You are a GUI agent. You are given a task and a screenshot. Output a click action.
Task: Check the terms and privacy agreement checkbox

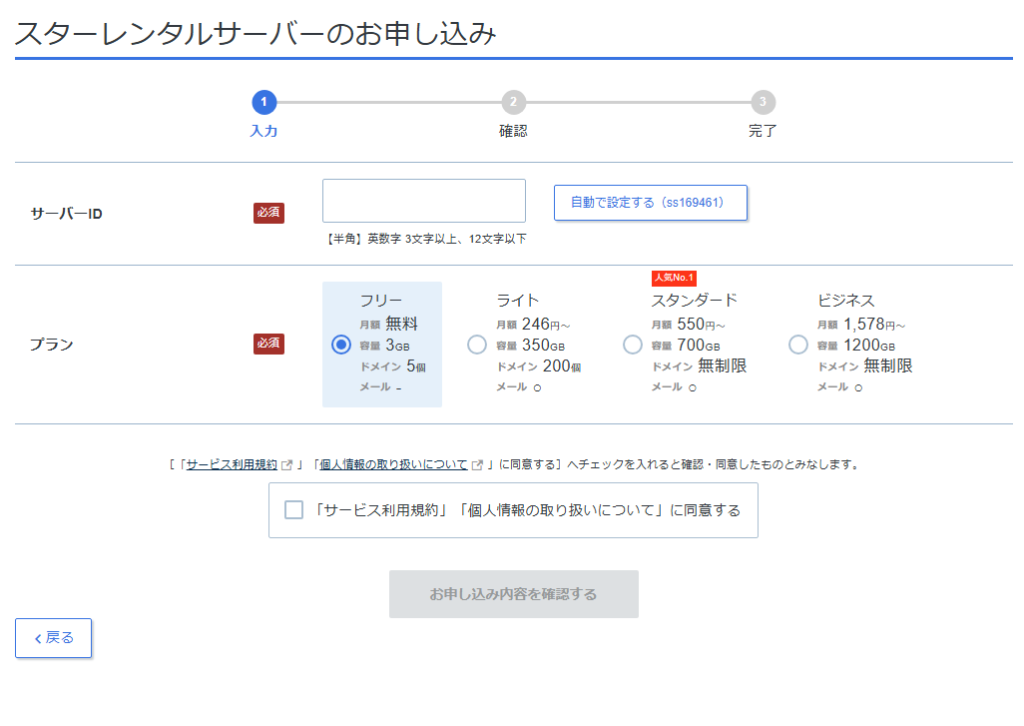pos(294,510)
